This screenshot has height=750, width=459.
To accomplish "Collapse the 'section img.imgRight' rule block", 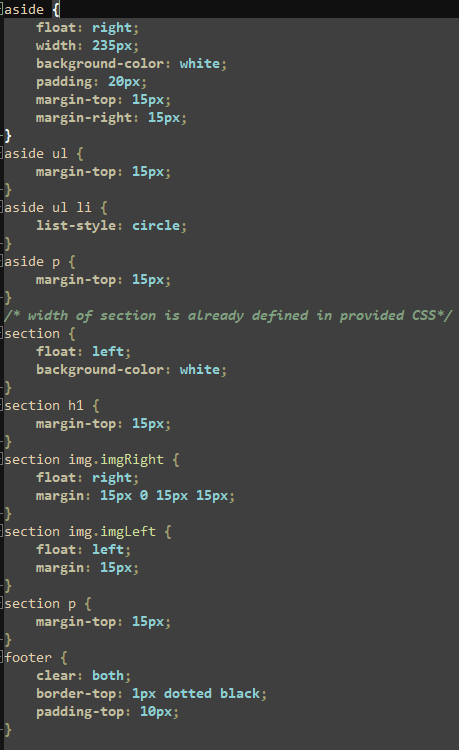I will pyautogui.click(x=2, y=460).
